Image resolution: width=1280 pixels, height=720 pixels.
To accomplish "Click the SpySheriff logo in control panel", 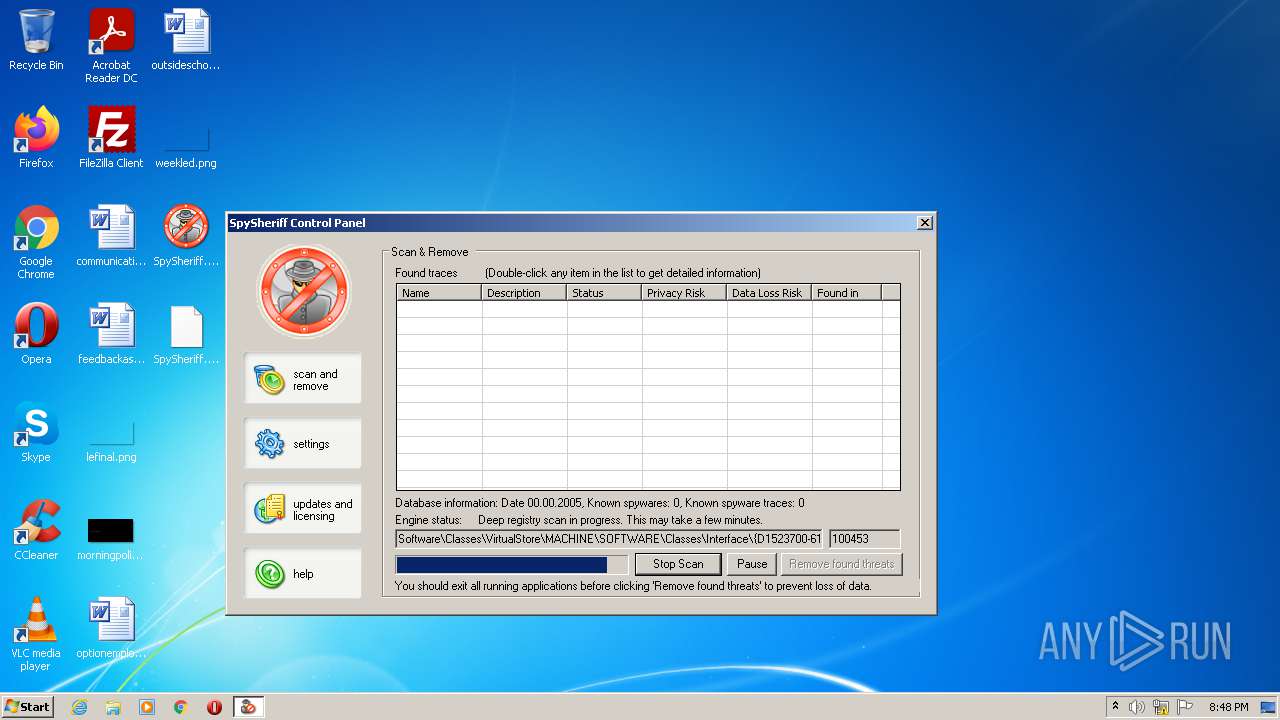I will click(304, 291).
